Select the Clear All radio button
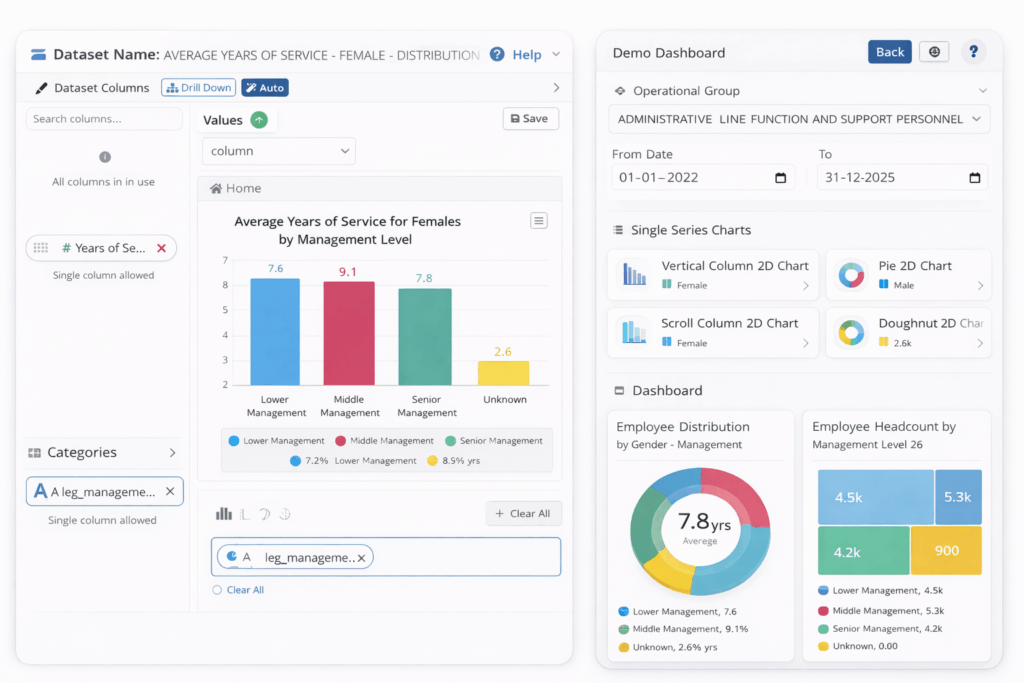This screenshot has width=1024, height=683. click(x=217, y=590)
